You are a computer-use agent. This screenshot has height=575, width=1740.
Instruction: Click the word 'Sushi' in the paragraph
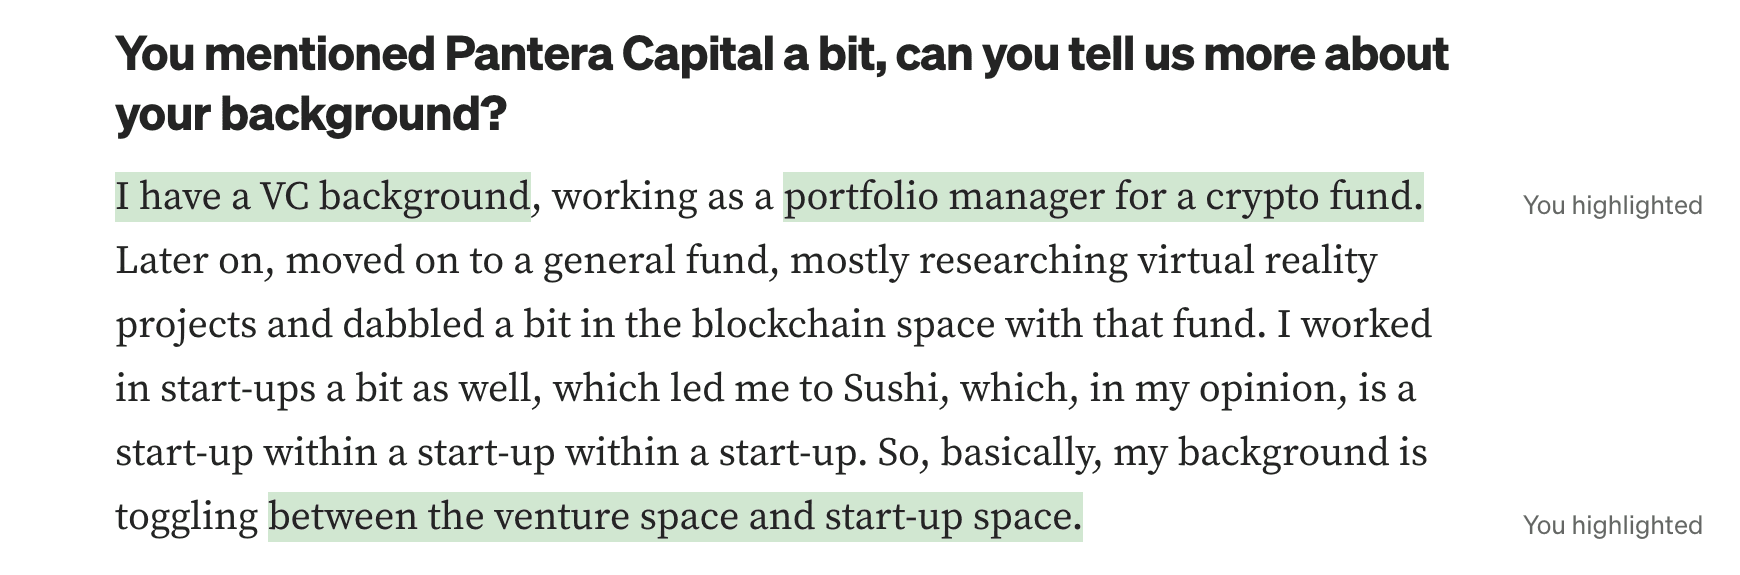(x=890, y=388)
